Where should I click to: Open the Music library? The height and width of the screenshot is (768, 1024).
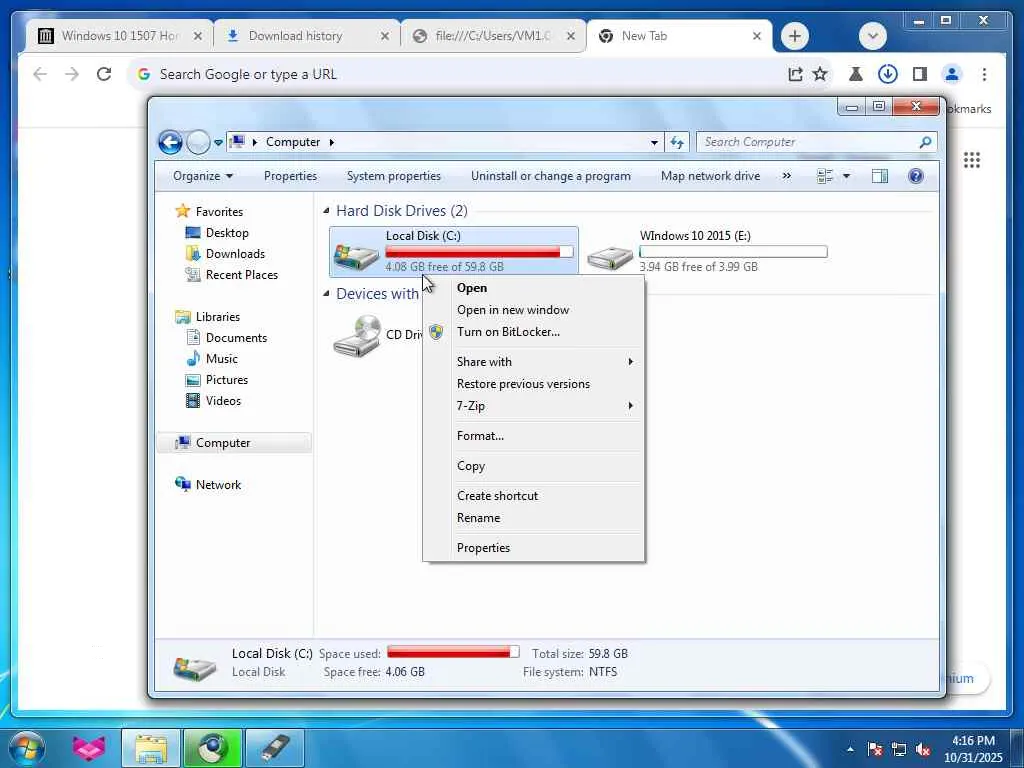pos(212,359)
